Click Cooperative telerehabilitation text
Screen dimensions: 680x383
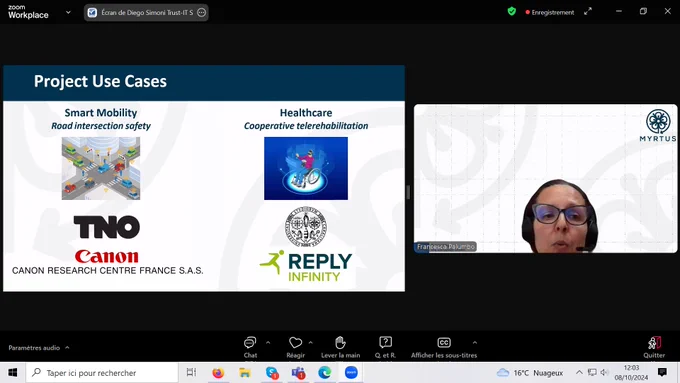(306, 126)
